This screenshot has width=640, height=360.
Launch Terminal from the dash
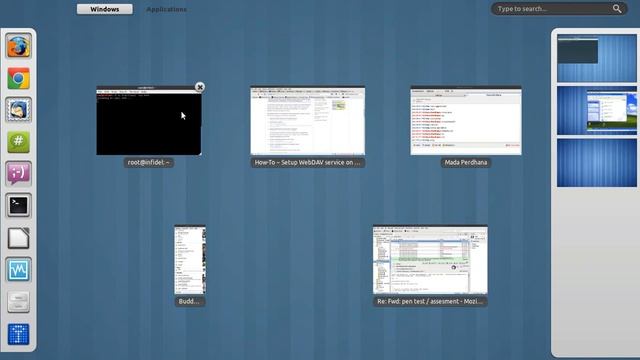pyautogui.click(x=18, y=205)
